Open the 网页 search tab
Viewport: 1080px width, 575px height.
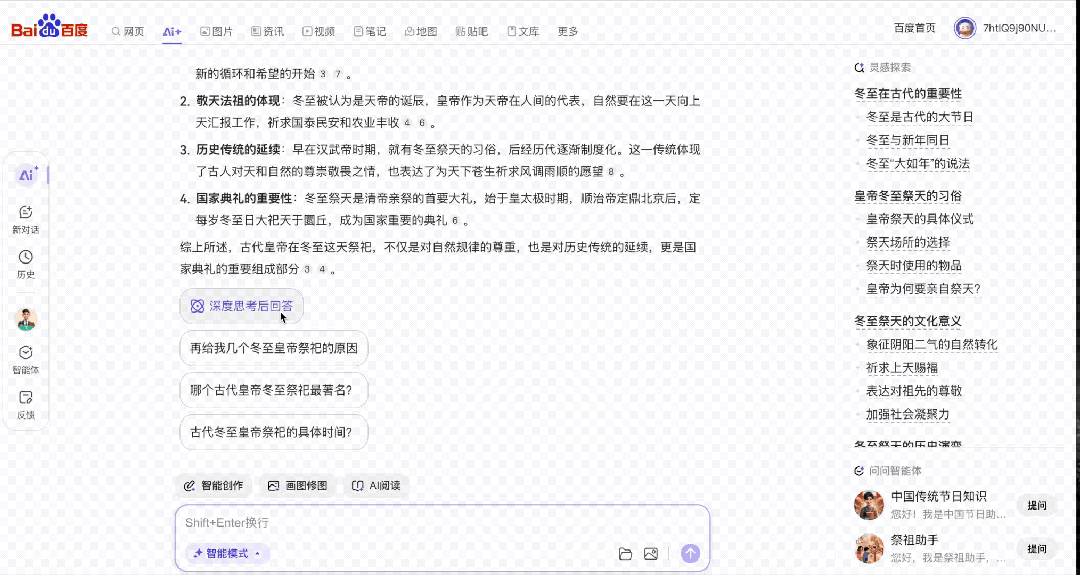coord(128,32)
